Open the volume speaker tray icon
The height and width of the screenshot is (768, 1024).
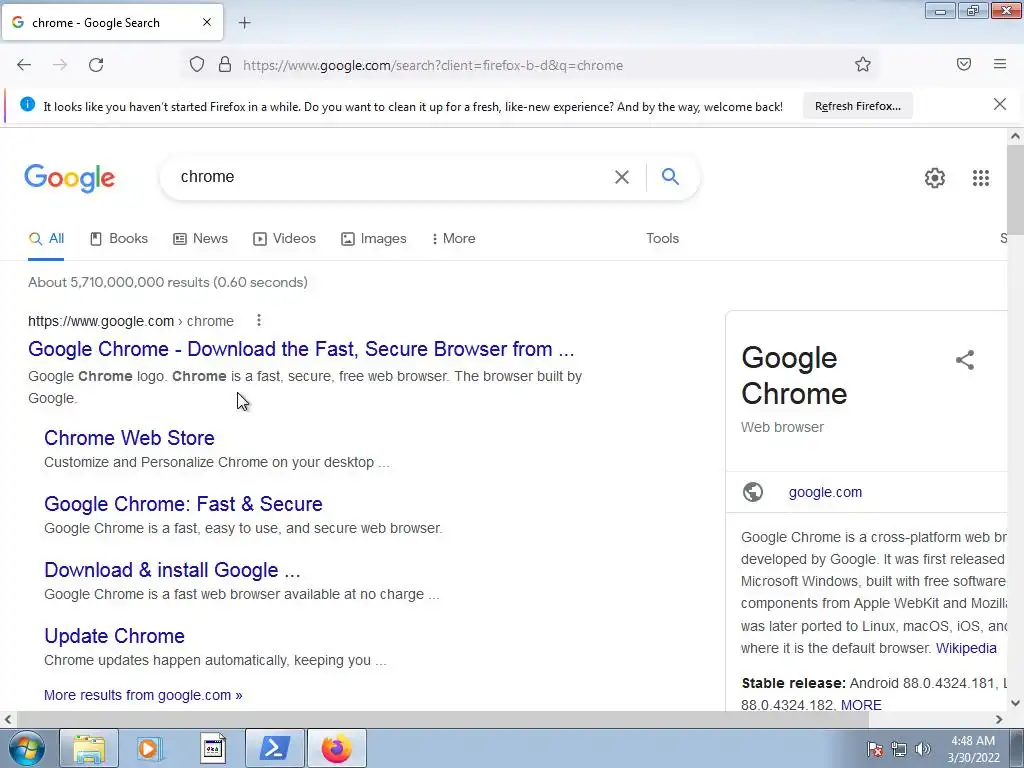tap(922, 749)
